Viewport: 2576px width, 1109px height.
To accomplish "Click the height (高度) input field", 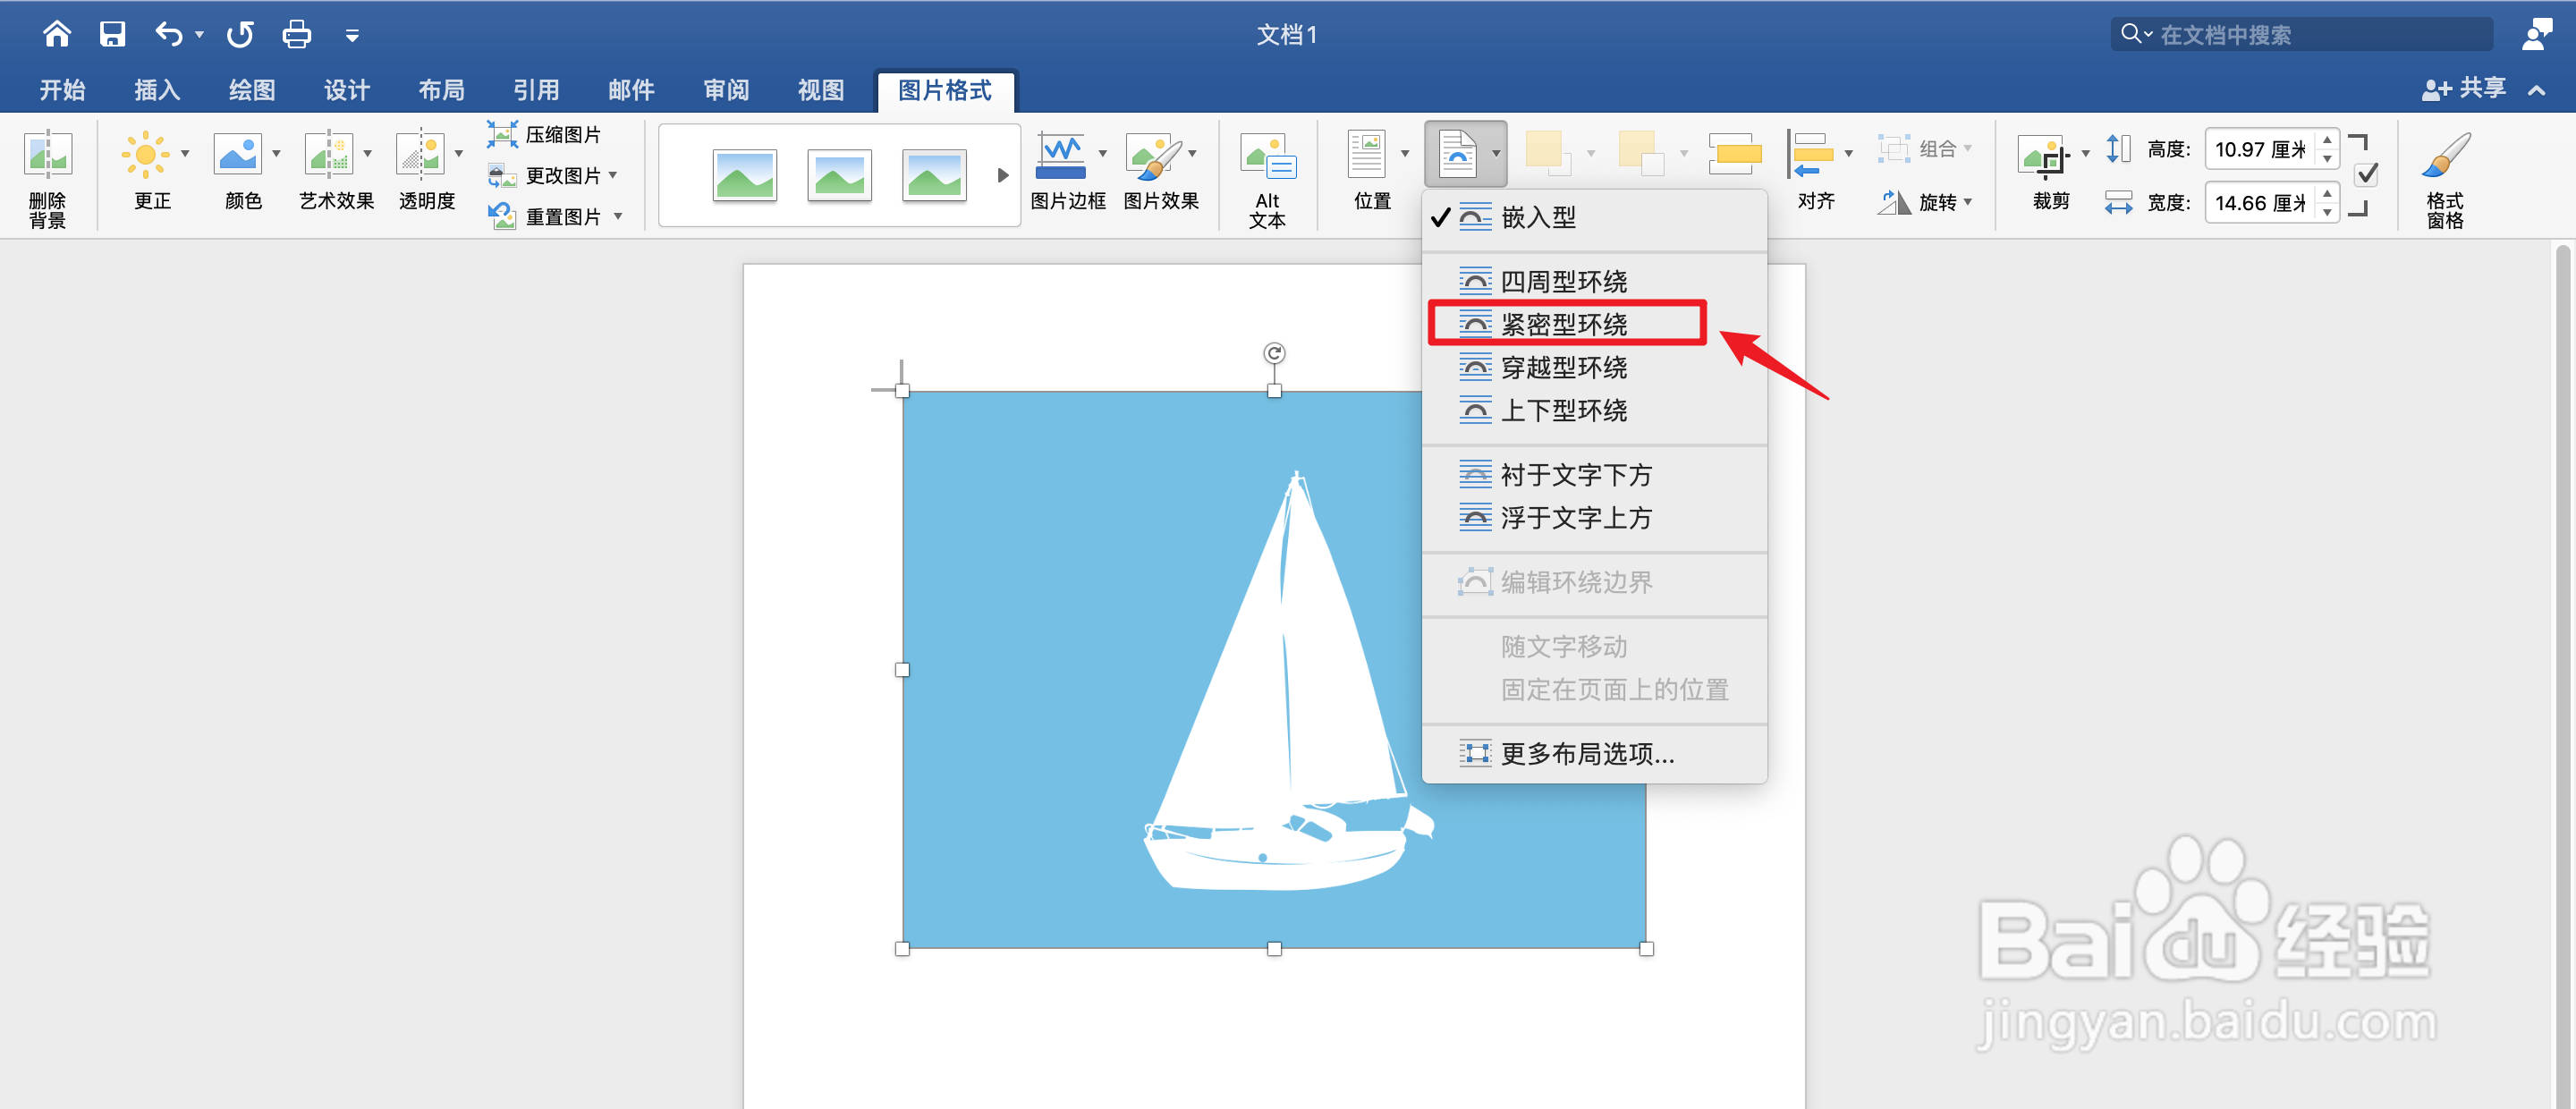I will tap(2259, 149).
